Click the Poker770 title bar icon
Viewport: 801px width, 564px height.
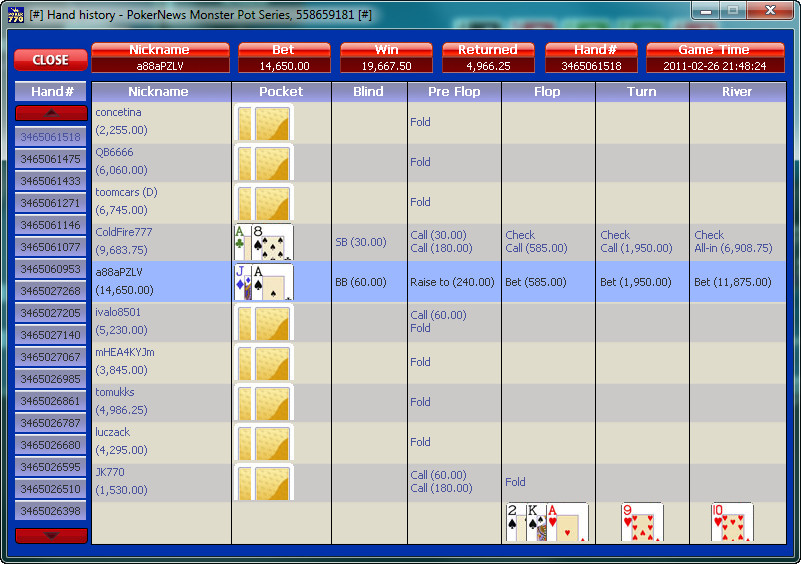[16, 15]
